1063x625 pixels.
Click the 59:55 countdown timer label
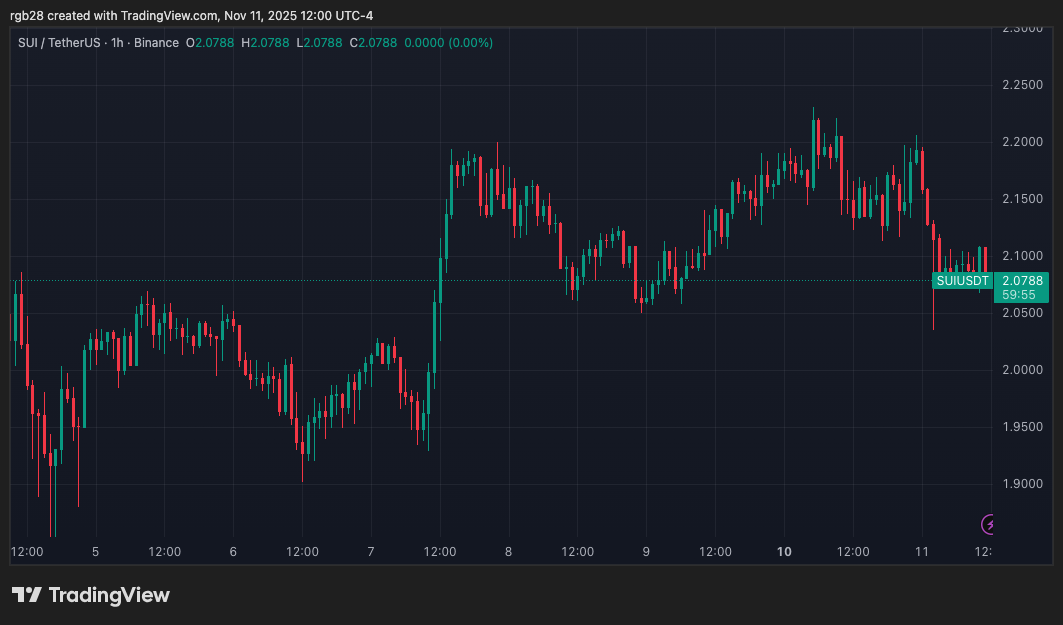[1019, 295]
